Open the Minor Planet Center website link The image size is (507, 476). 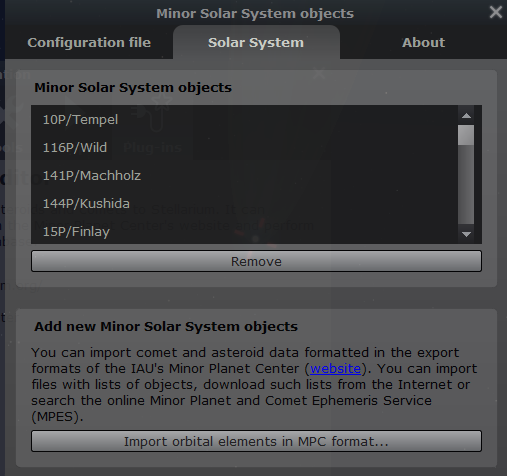335,369
